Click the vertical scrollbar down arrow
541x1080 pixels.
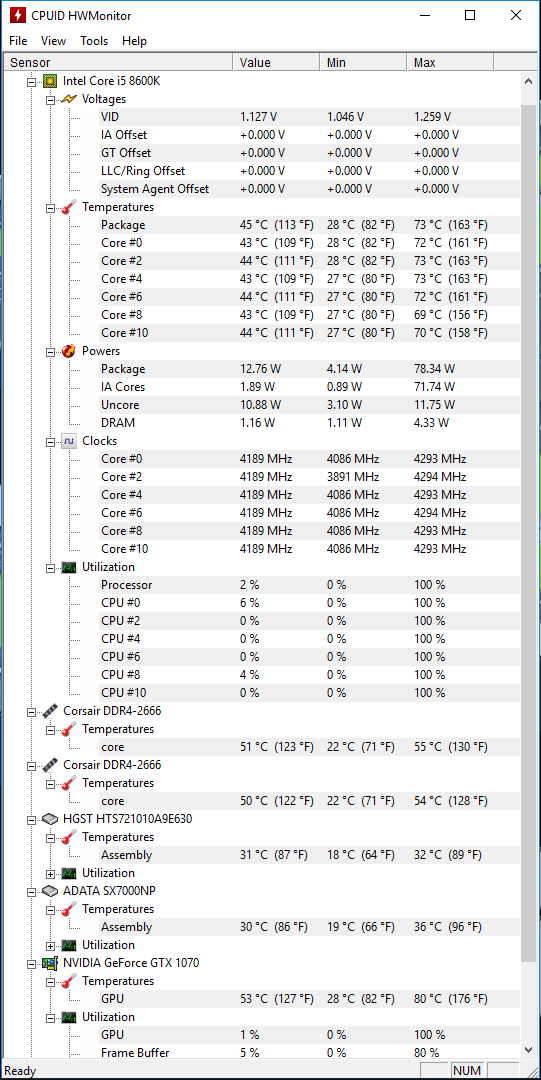[x=529, y=1049]
